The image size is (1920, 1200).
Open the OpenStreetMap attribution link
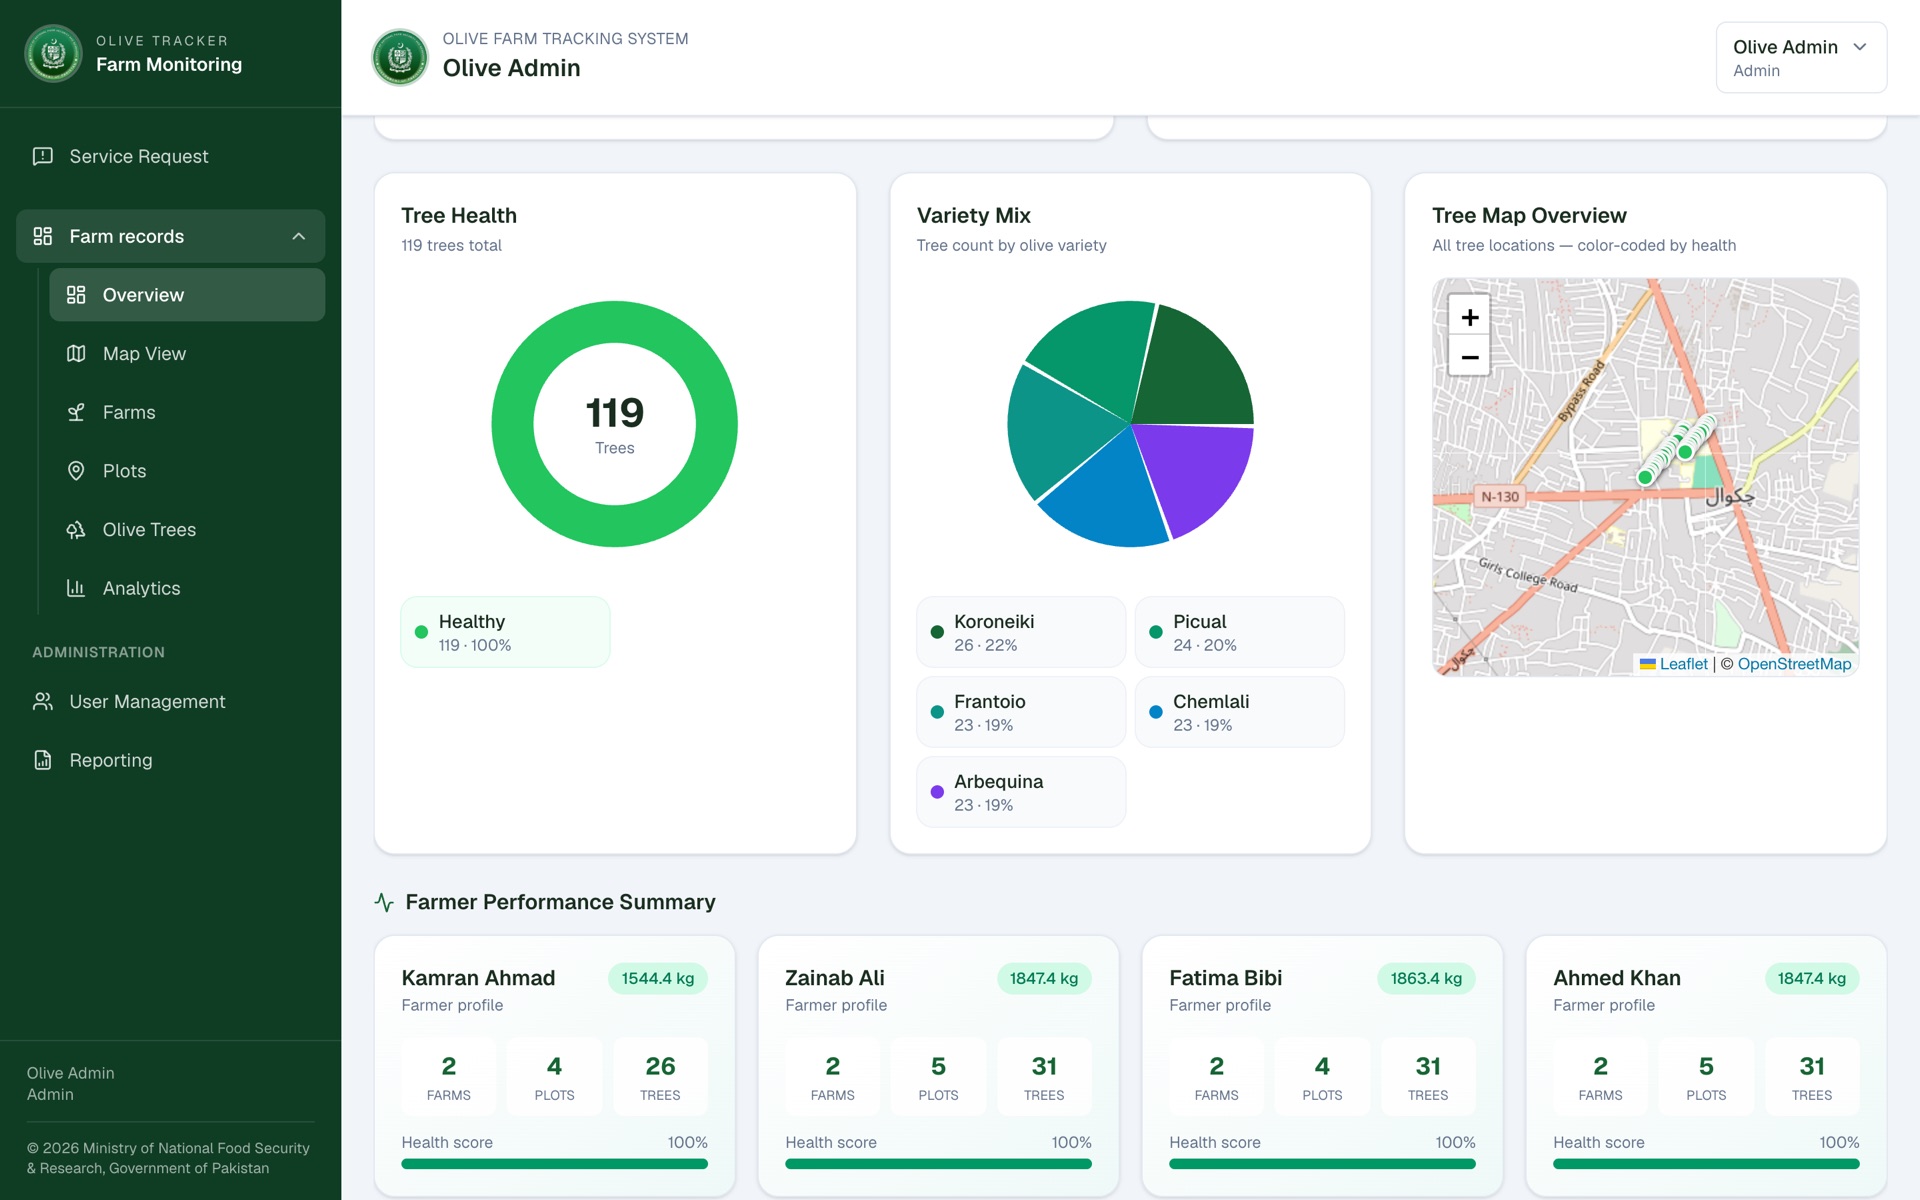pos(1794,664)
